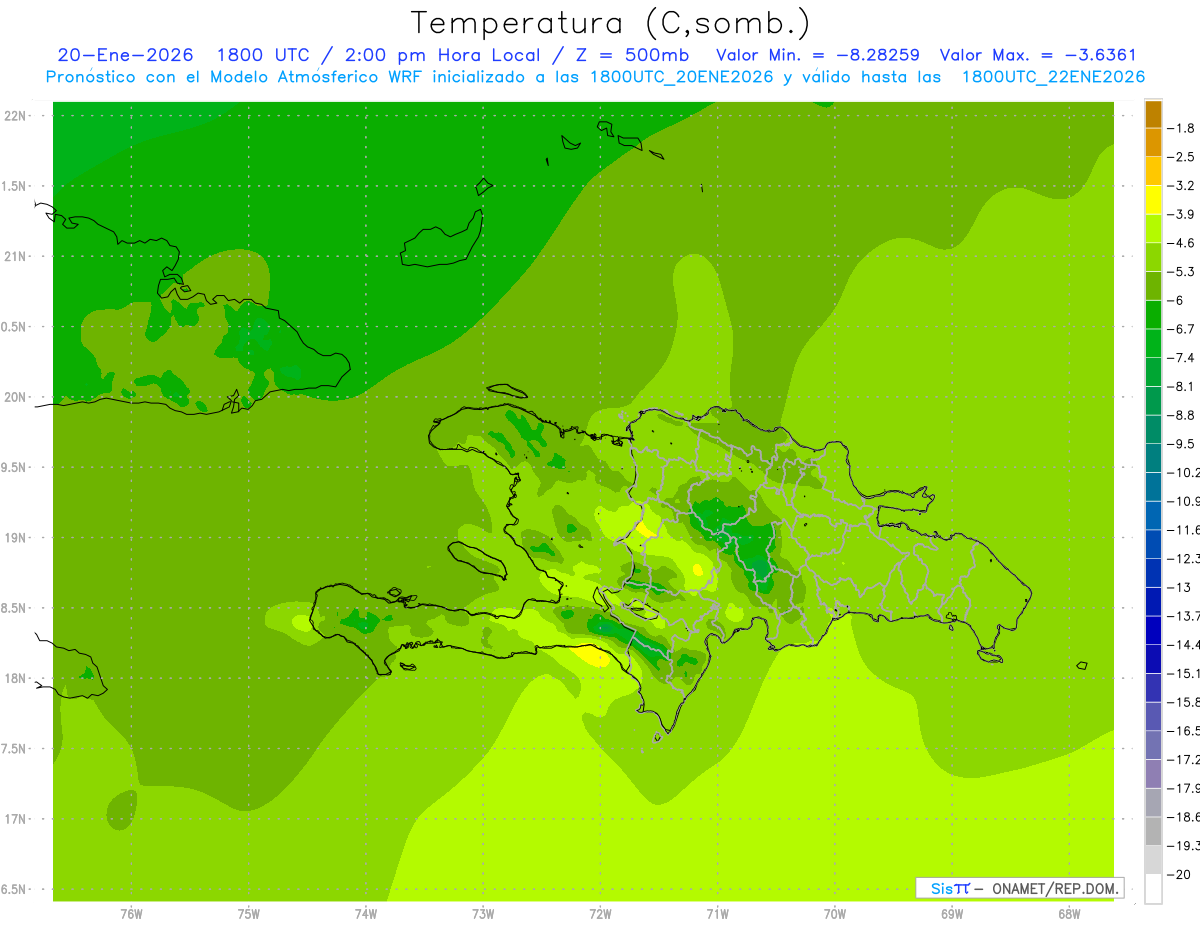Select the 'Valor Max. = -3.6361' value
Viewport: 1200px width, 927px height.
point(1038,55)
